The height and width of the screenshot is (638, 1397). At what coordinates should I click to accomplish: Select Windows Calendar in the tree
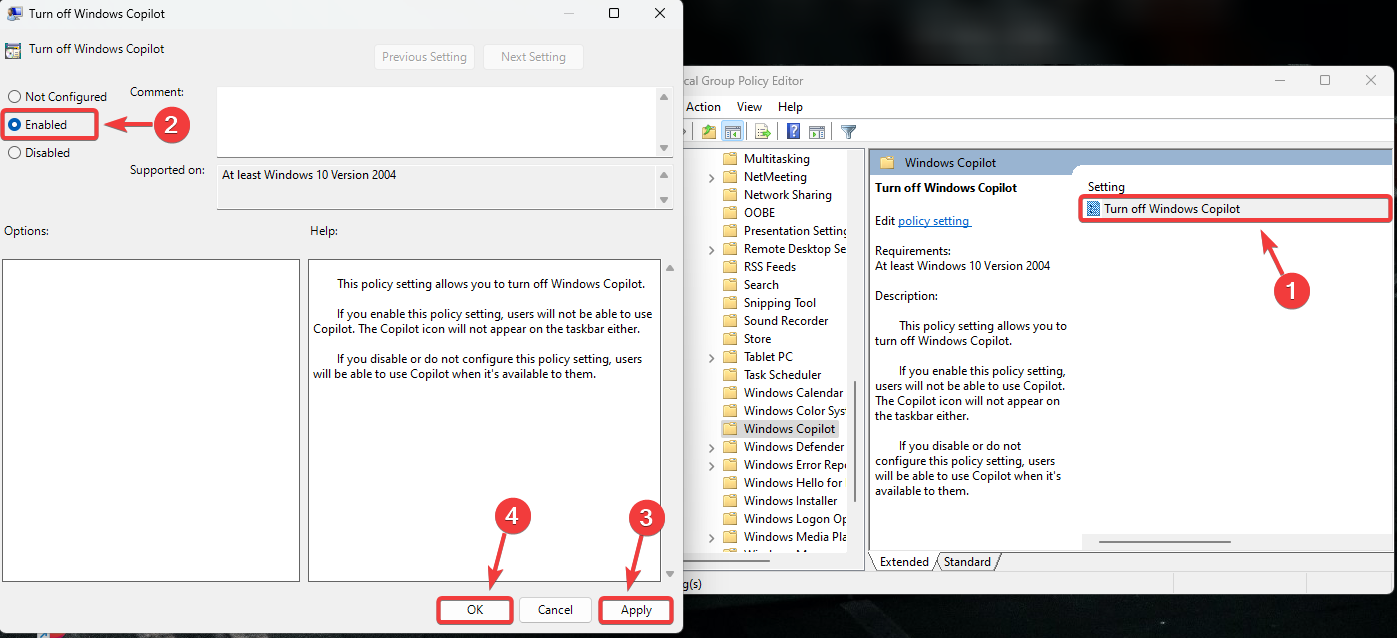(x=793, y=393)
